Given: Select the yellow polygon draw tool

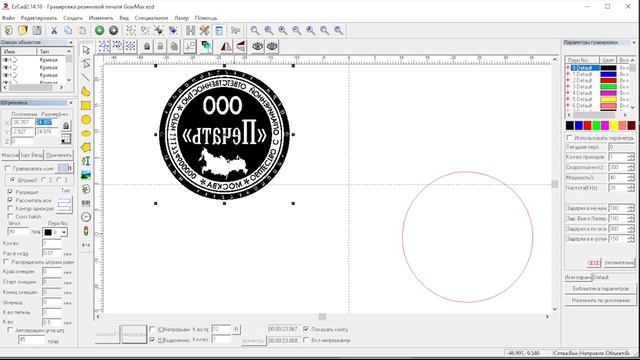Looking at the screenshot, I should [x=86, y=147].
